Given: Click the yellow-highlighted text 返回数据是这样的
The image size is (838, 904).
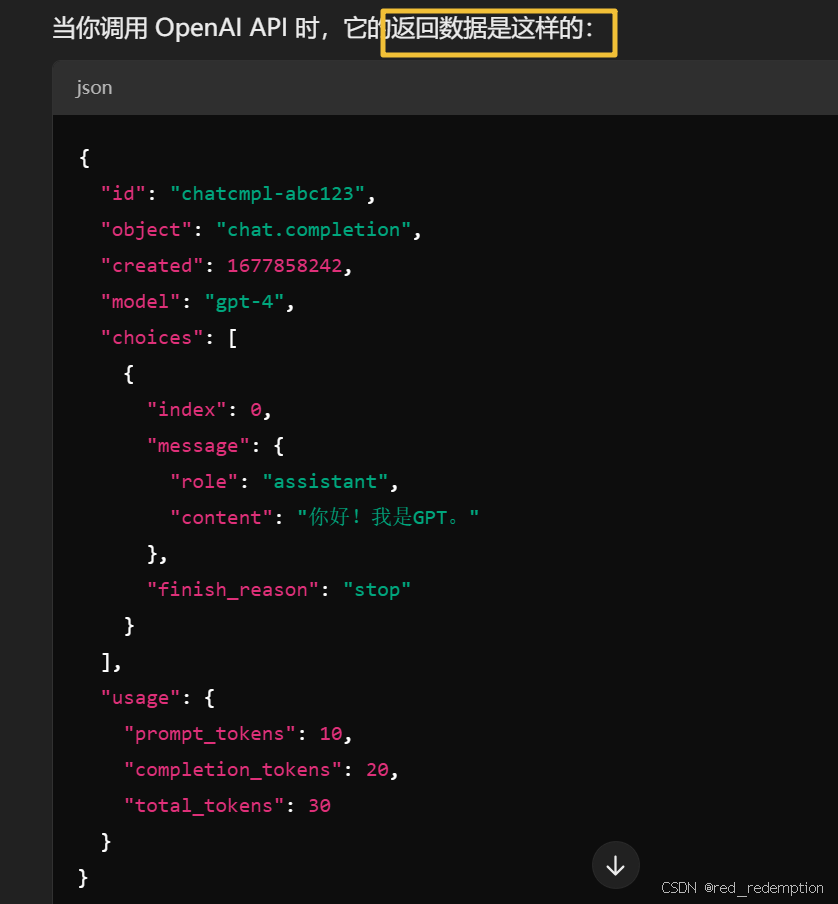Looking at the screenshot, I should coord(498,30).
